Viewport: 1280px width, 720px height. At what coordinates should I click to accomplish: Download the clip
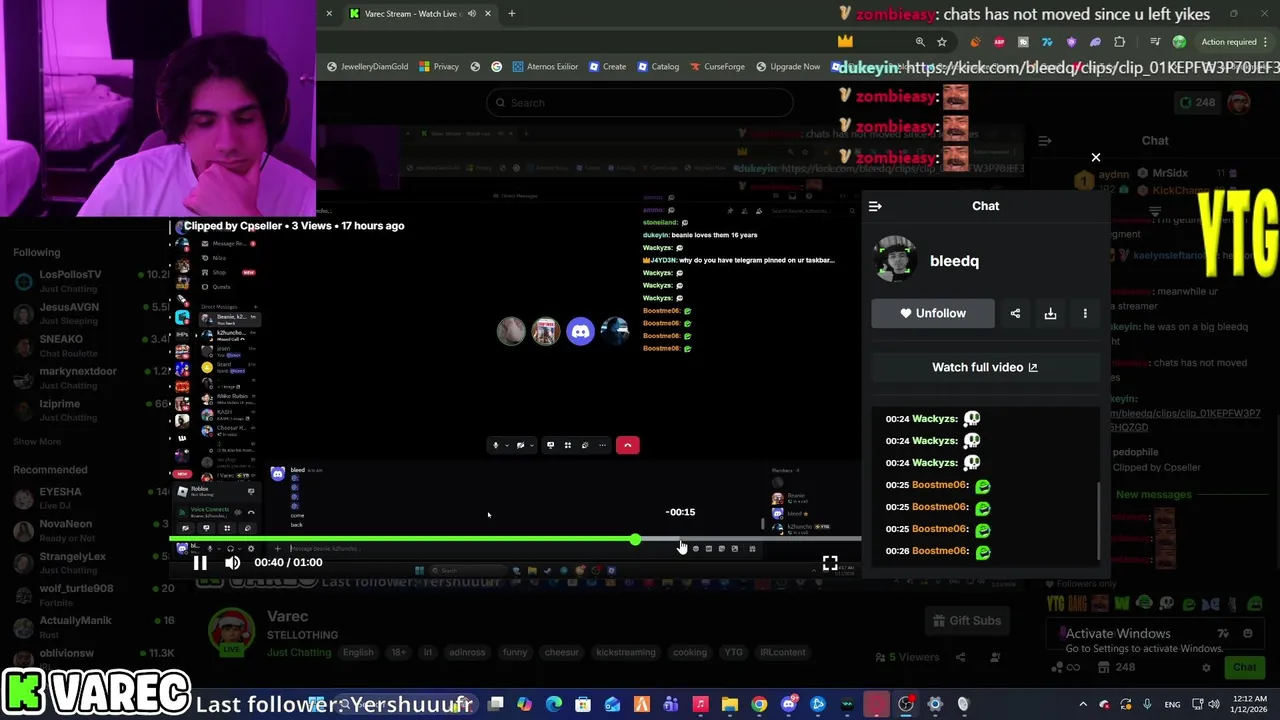coord(1050,313)
